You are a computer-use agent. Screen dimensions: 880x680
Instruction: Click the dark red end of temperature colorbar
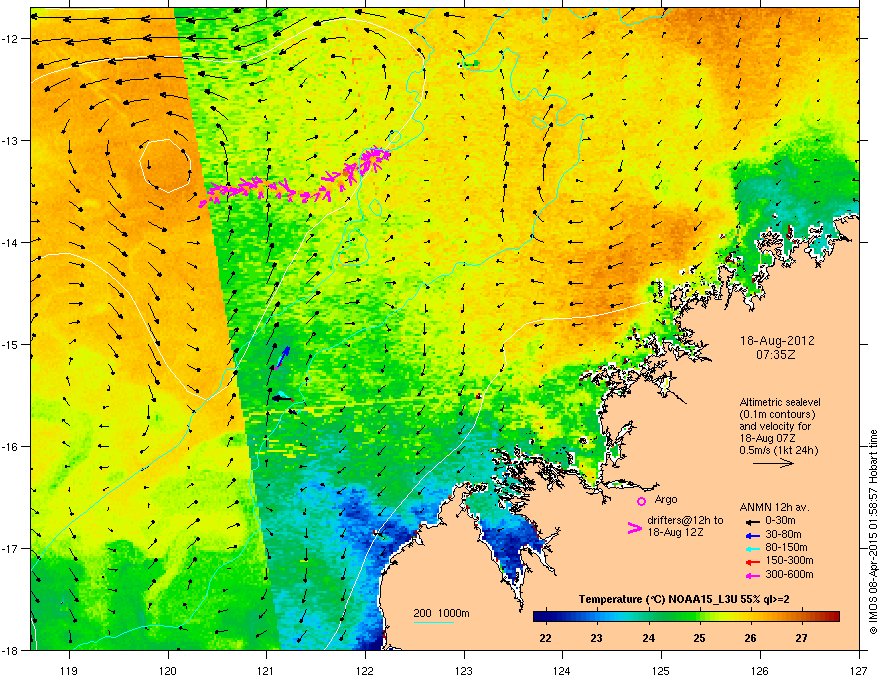tap(835, 617)
